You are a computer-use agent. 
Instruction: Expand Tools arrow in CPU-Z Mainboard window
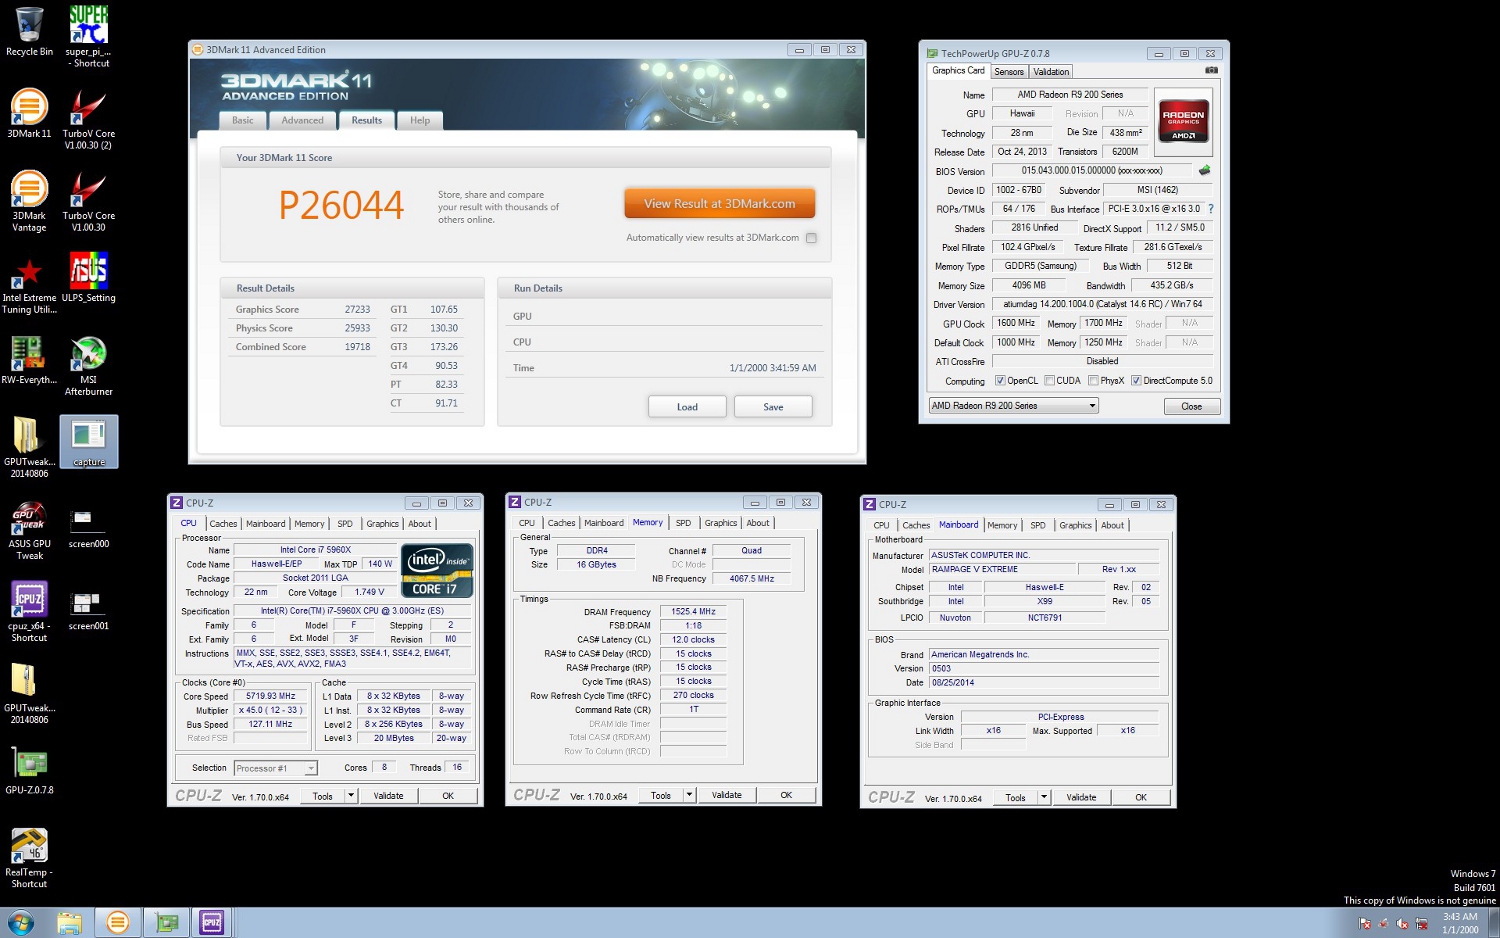click(x=1044, y=797)
